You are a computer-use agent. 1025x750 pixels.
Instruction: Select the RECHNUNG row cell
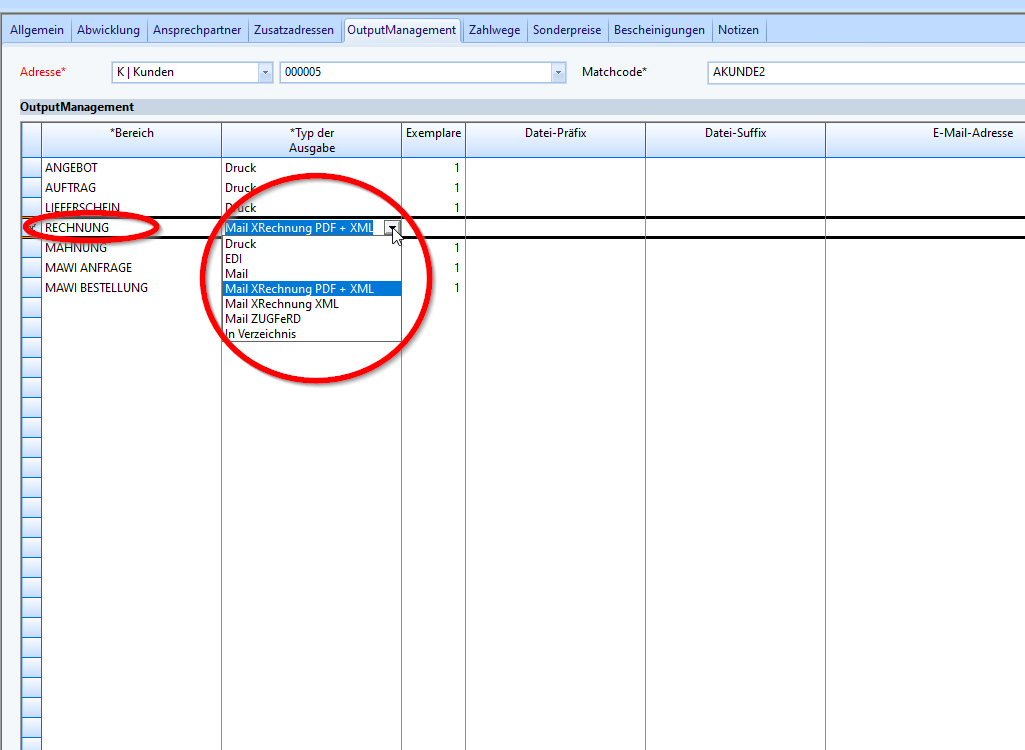coord(130,228)
